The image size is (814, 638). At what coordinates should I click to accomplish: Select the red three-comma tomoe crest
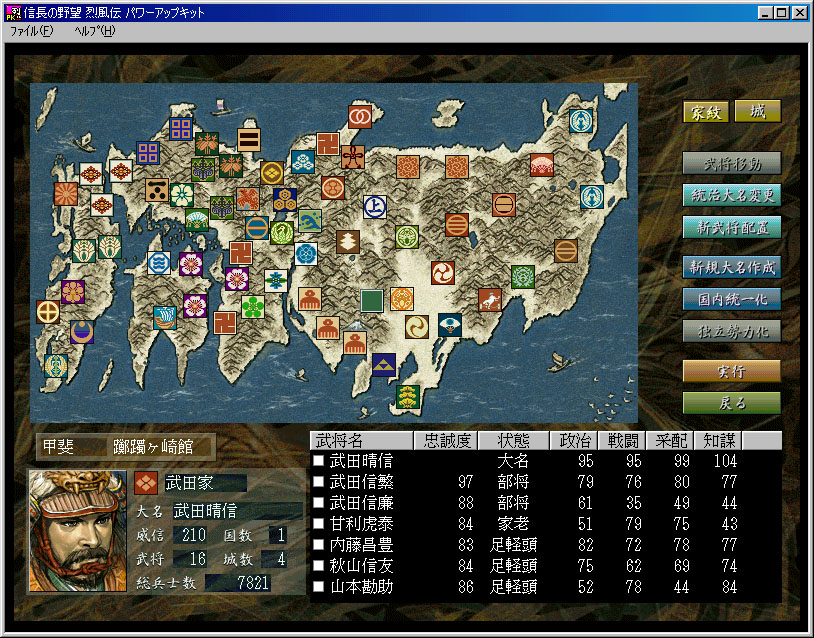pyautogui.click(x=443, y=272)
